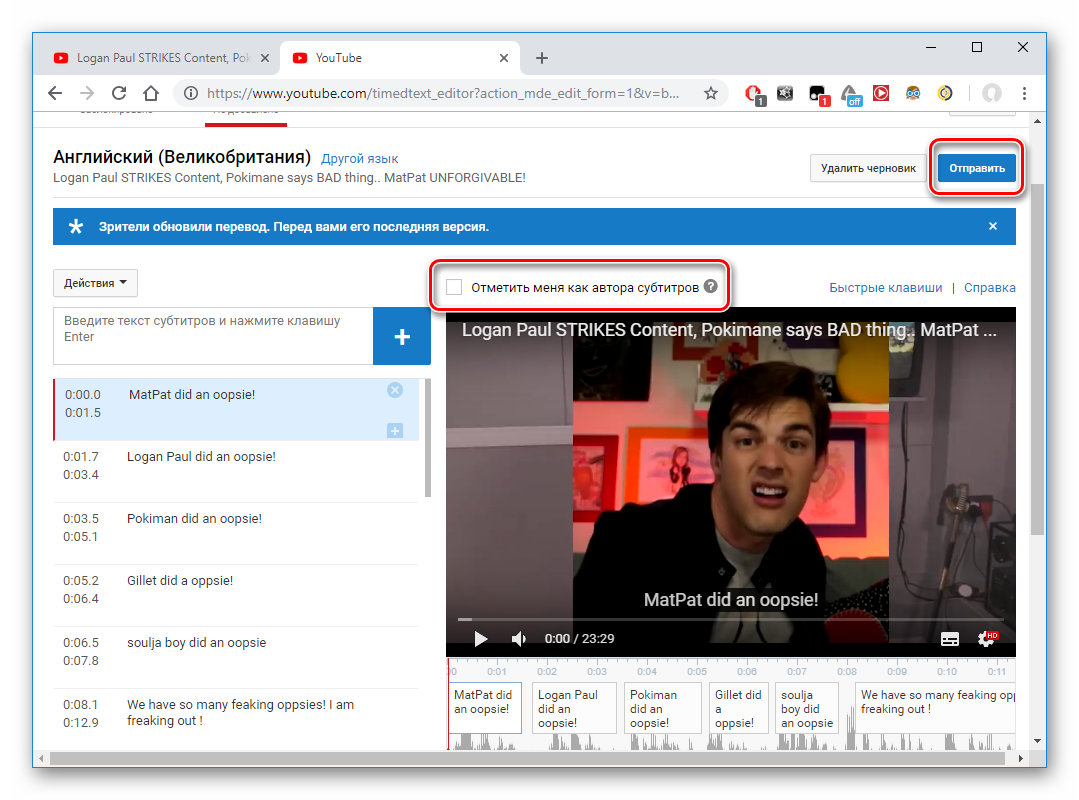Insert subtitle below first line using small plus

tap(395, 430)
